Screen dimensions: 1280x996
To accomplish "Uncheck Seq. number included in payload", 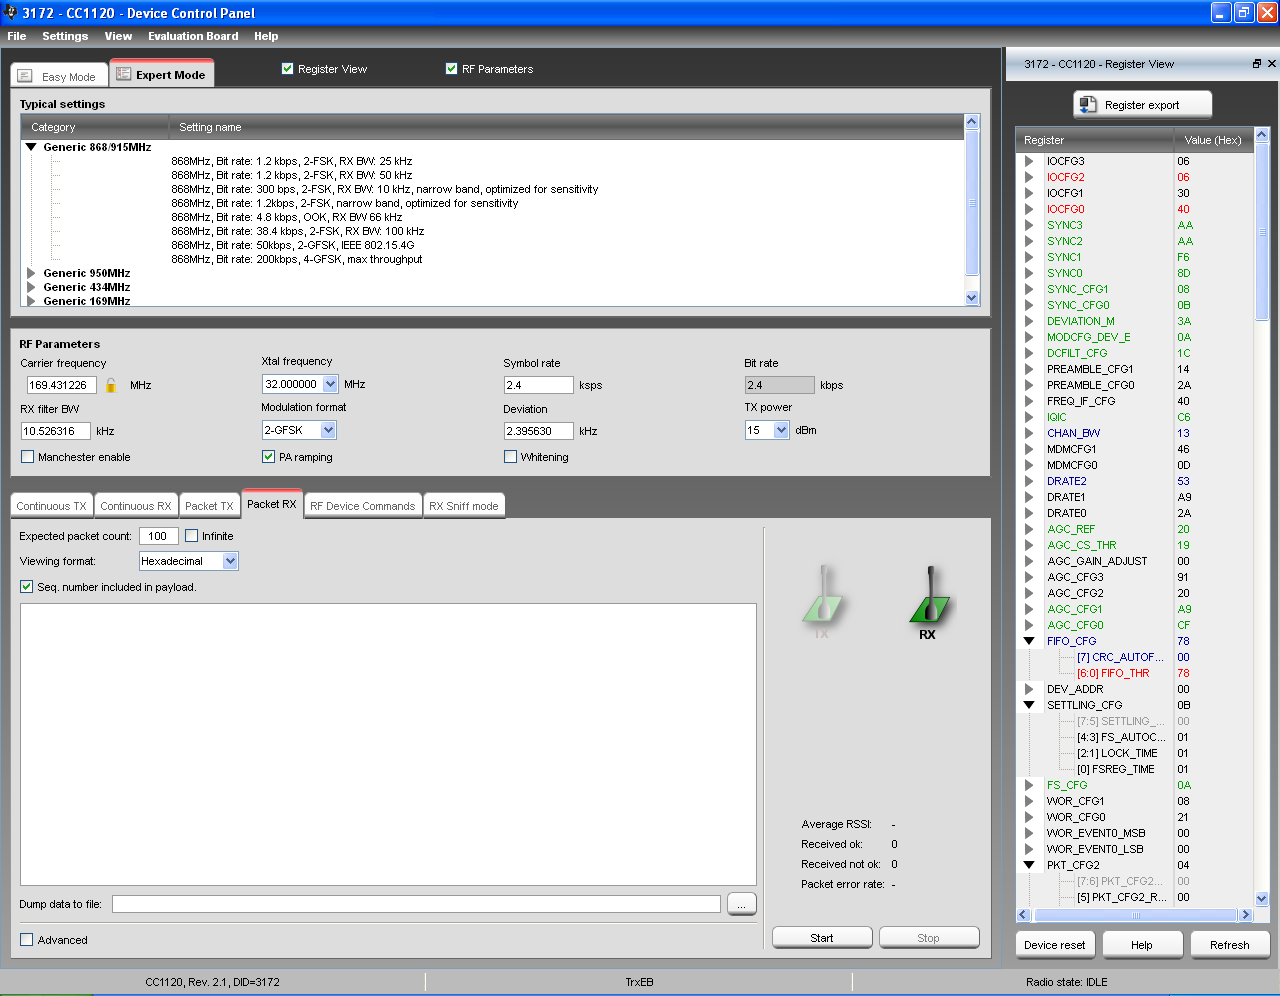I will click(27, 587).
